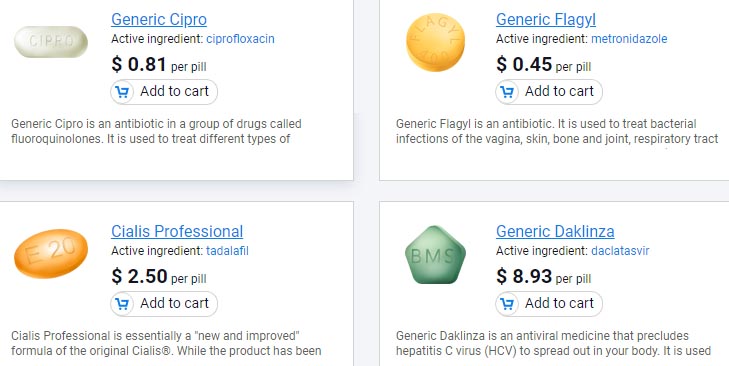Add Cialis Professional to cart
Viewport: 729px width, 366px height.
[x=164, y=304]
